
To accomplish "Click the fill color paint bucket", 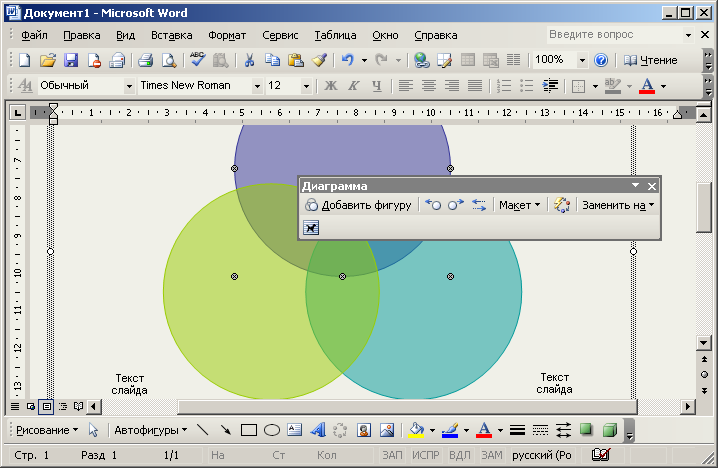I will [416, 430].
